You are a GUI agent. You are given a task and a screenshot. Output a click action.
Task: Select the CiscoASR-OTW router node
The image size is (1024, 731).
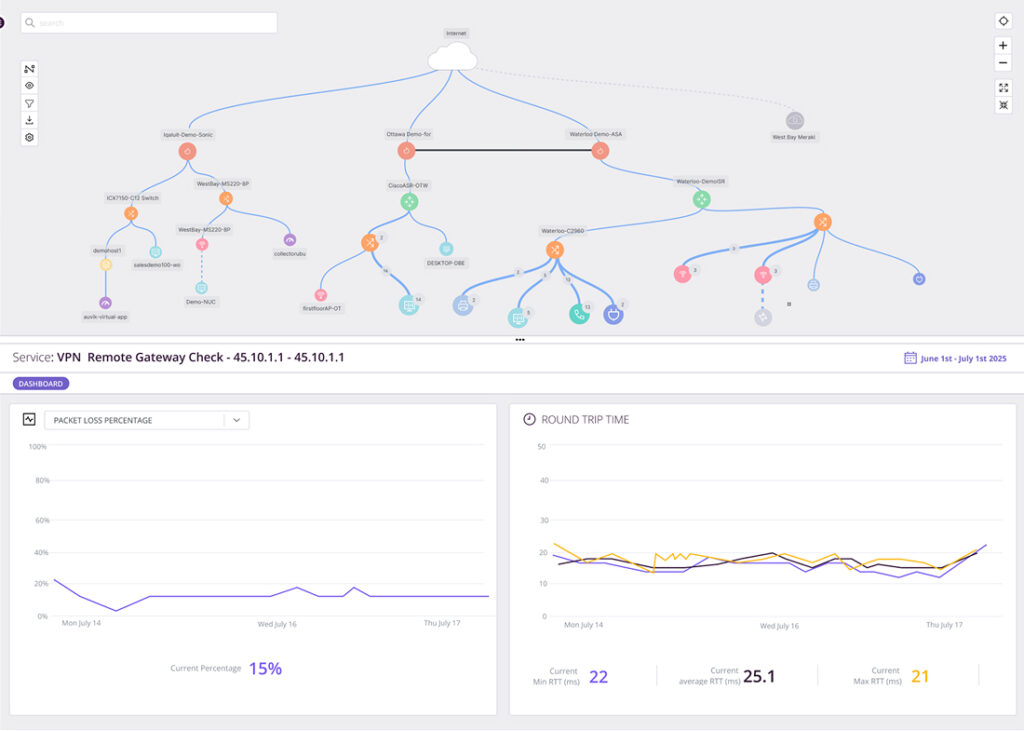pyautogui.click(x=409, y=202)
